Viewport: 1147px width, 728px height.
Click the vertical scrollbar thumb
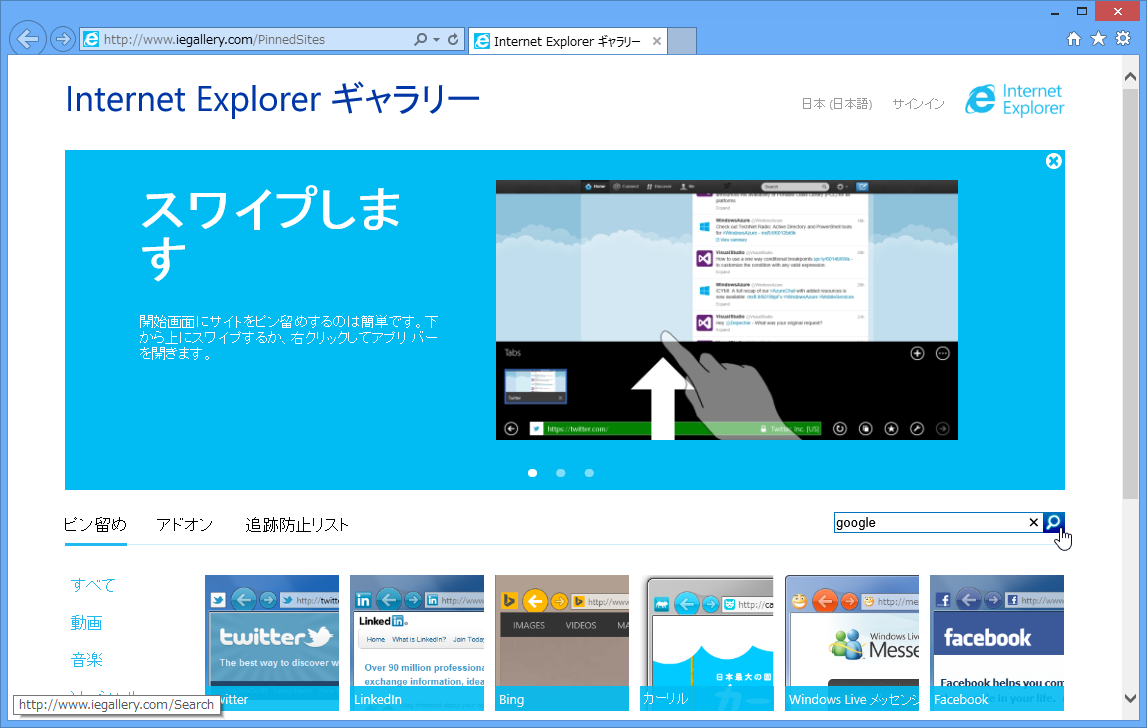[1130, 293]
